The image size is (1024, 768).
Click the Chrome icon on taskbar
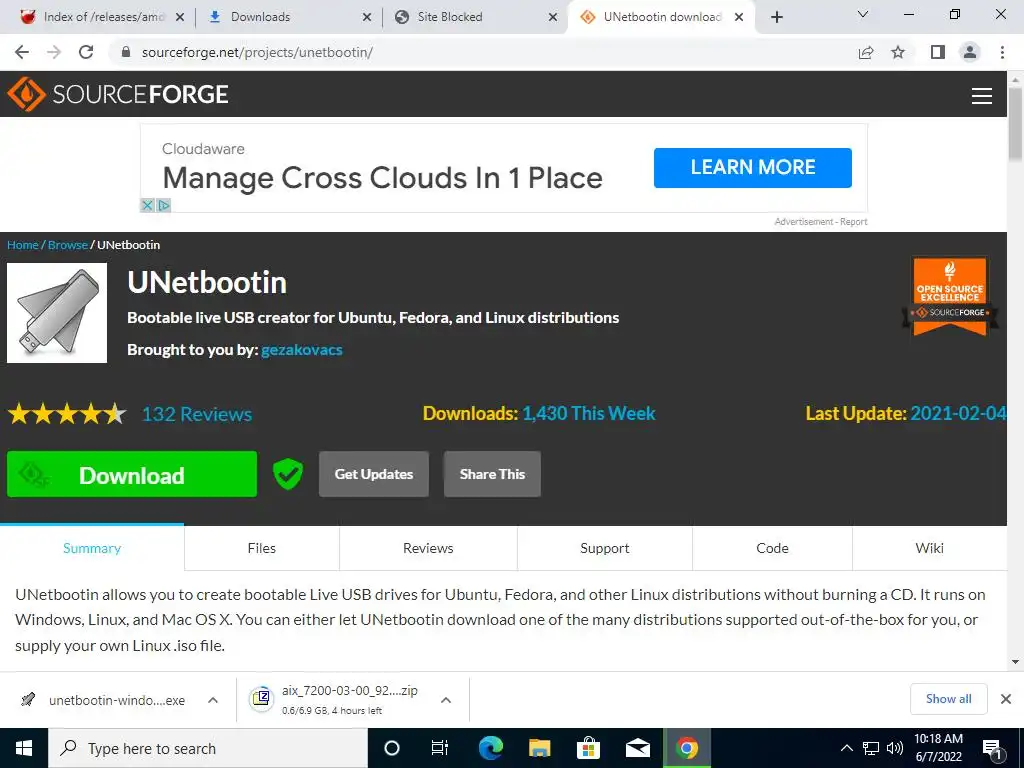(x=686, y=748)
